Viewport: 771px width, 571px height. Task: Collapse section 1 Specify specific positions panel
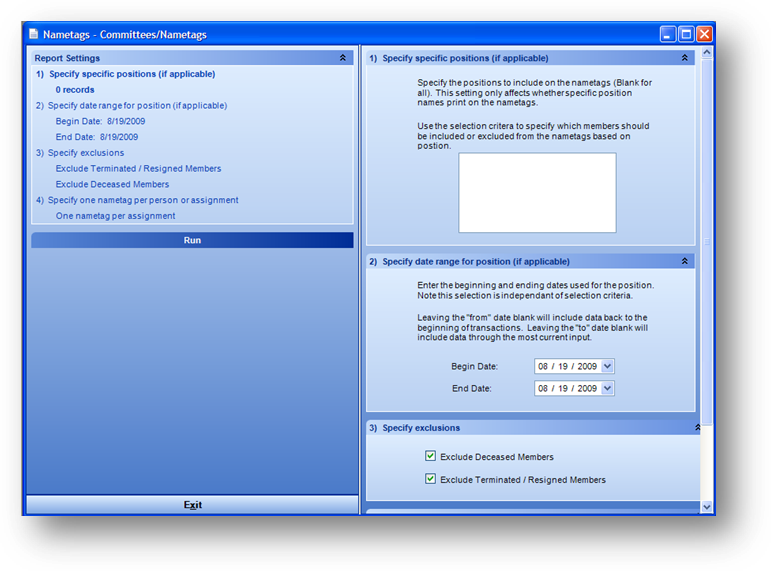pyautogui.click(x=684, y=58)
